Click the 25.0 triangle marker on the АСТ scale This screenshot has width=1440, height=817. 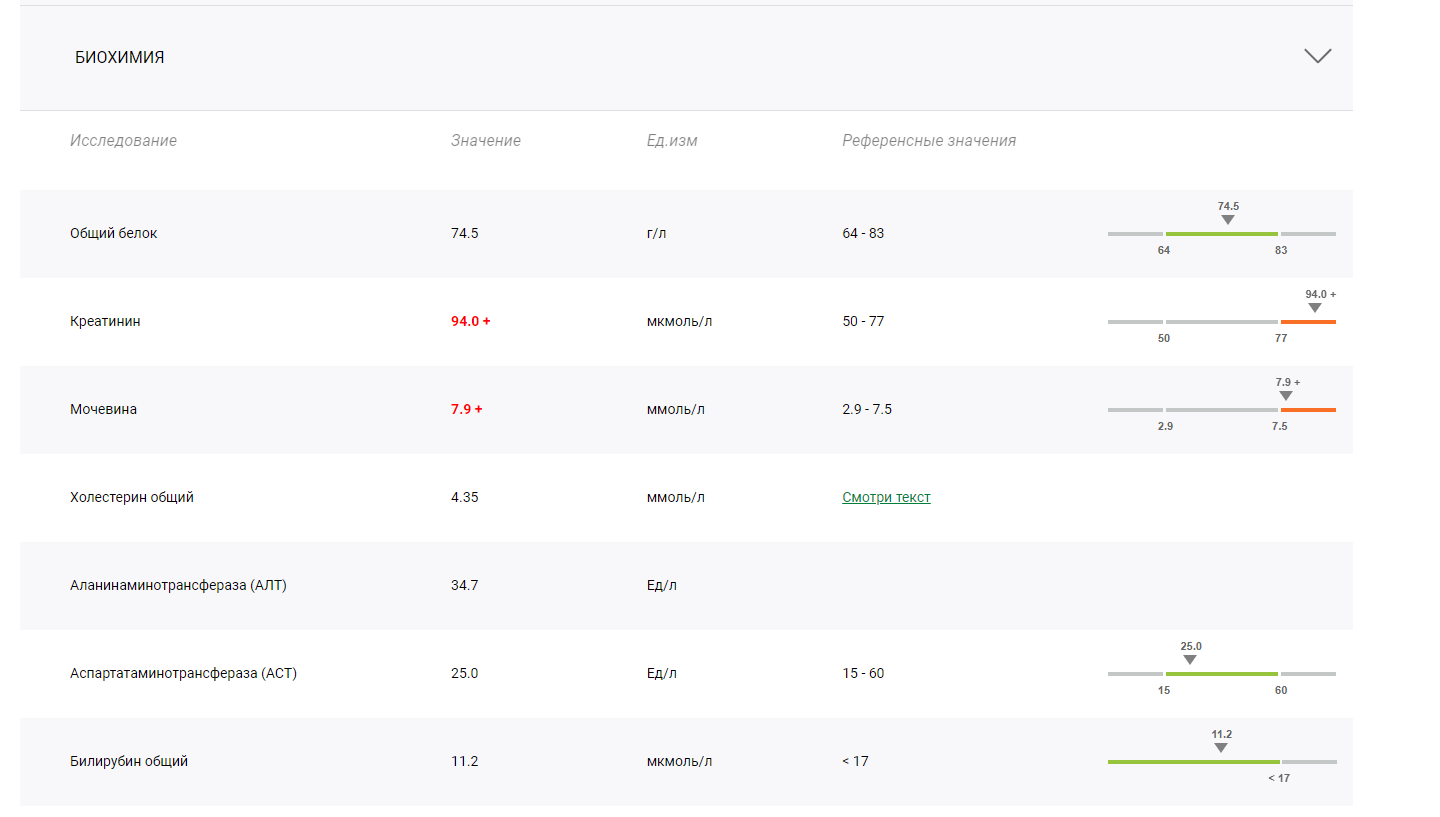(1190, 660)
